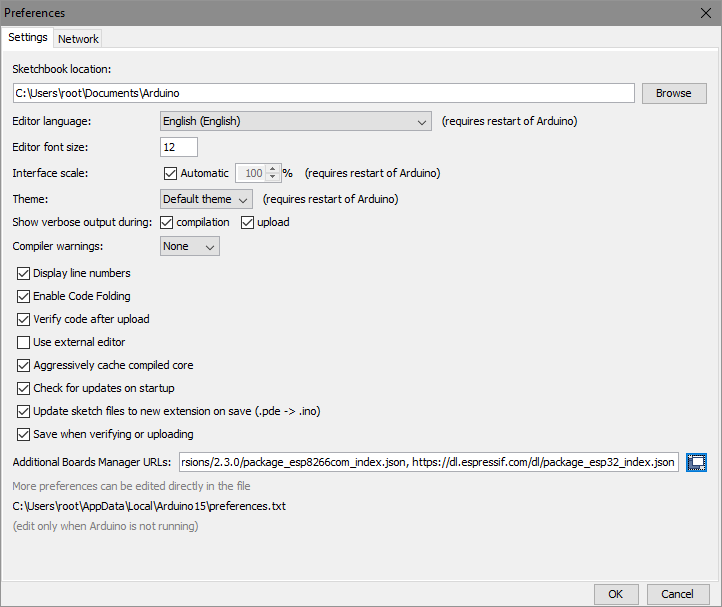
Task: Click the Sketchbook location path field
Action: [x=324, y=93]
